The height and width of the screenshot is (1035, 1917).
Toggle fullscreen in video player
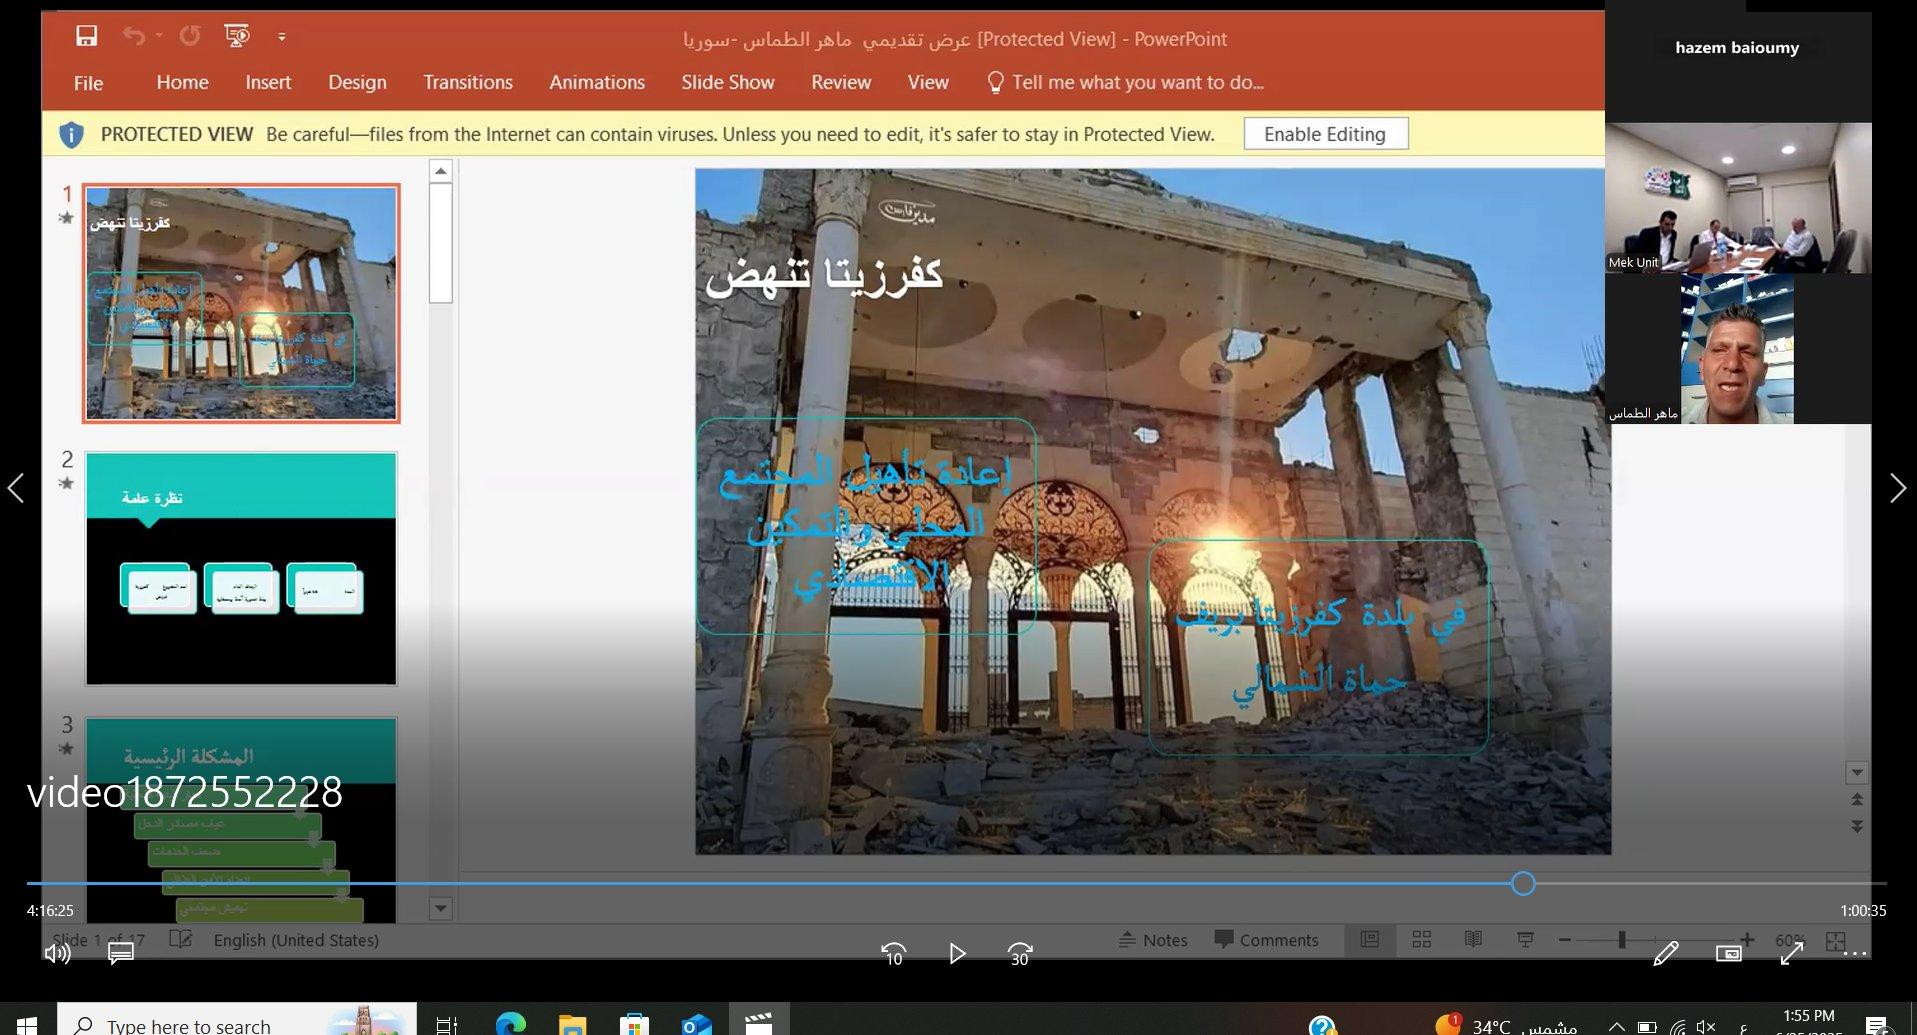point(1792,954)
